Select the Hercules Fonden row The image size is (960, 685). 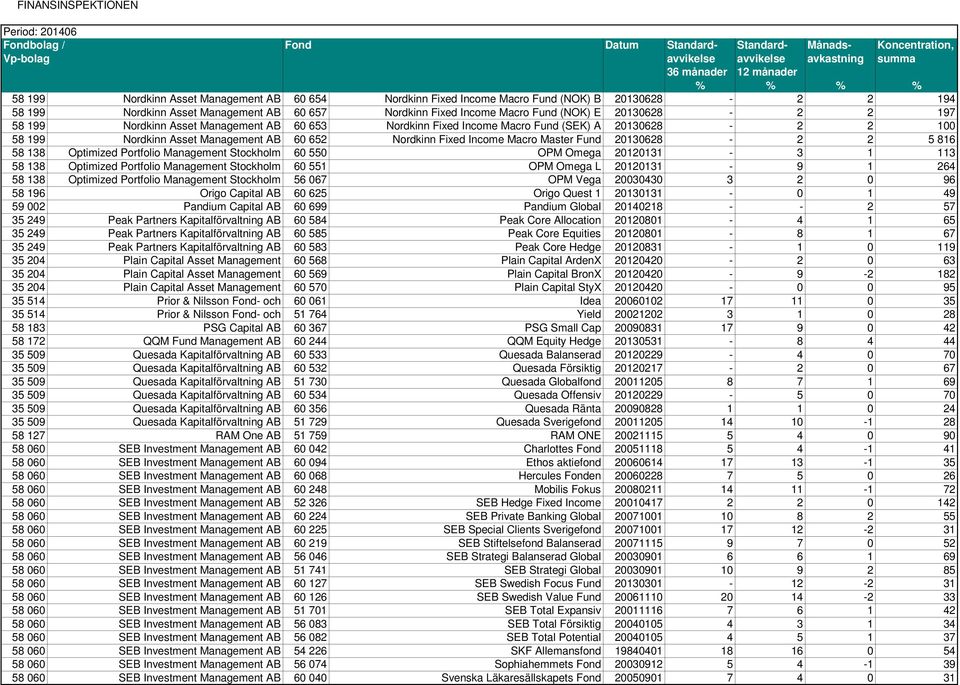[479, 476]
